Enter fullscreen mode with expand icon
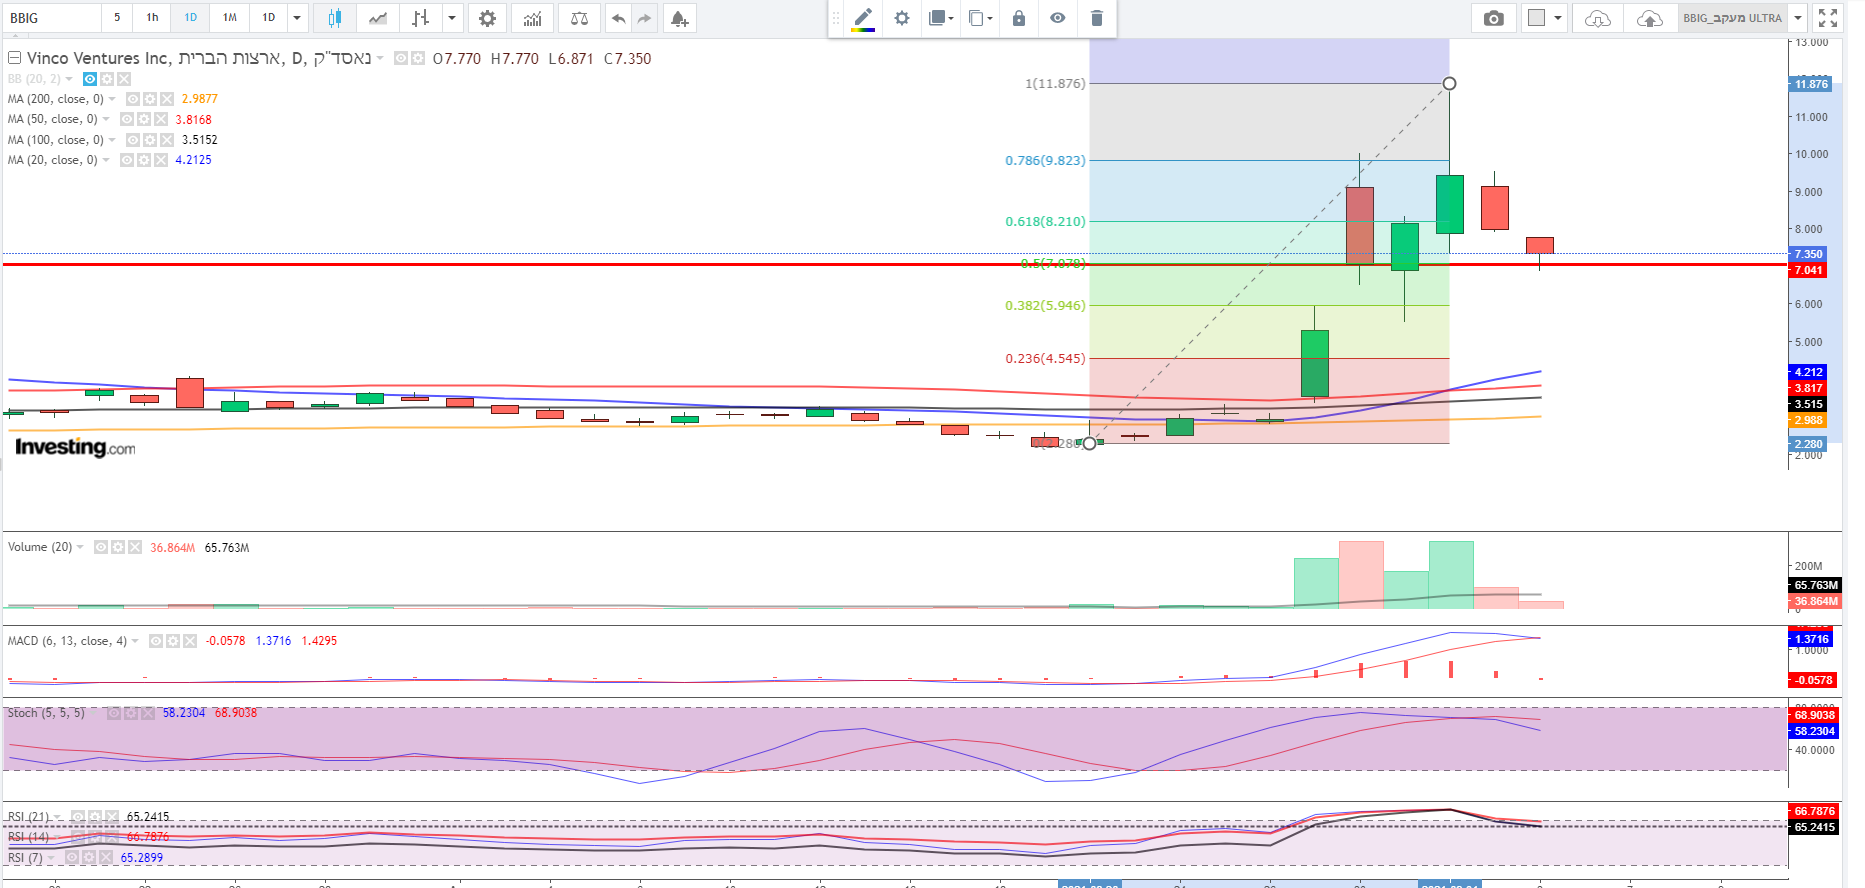Image resolution: width=1865 pixels, height=888 pixels. click(1828, 18)
